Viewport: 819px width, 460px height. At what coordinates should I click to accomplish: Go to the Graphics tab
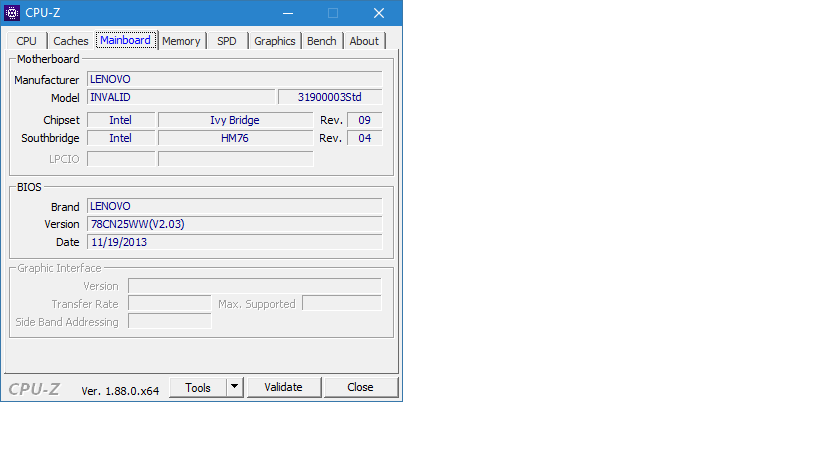[275, 41]
